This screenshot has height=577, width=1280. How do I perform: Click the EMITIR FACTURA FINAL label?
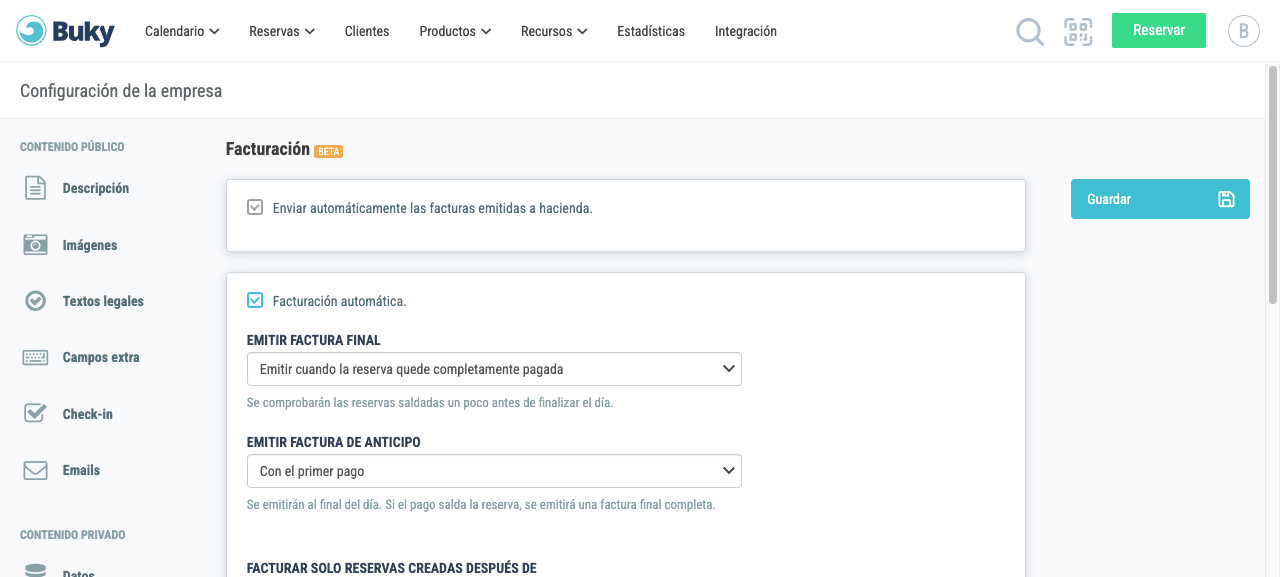[314, 340]
